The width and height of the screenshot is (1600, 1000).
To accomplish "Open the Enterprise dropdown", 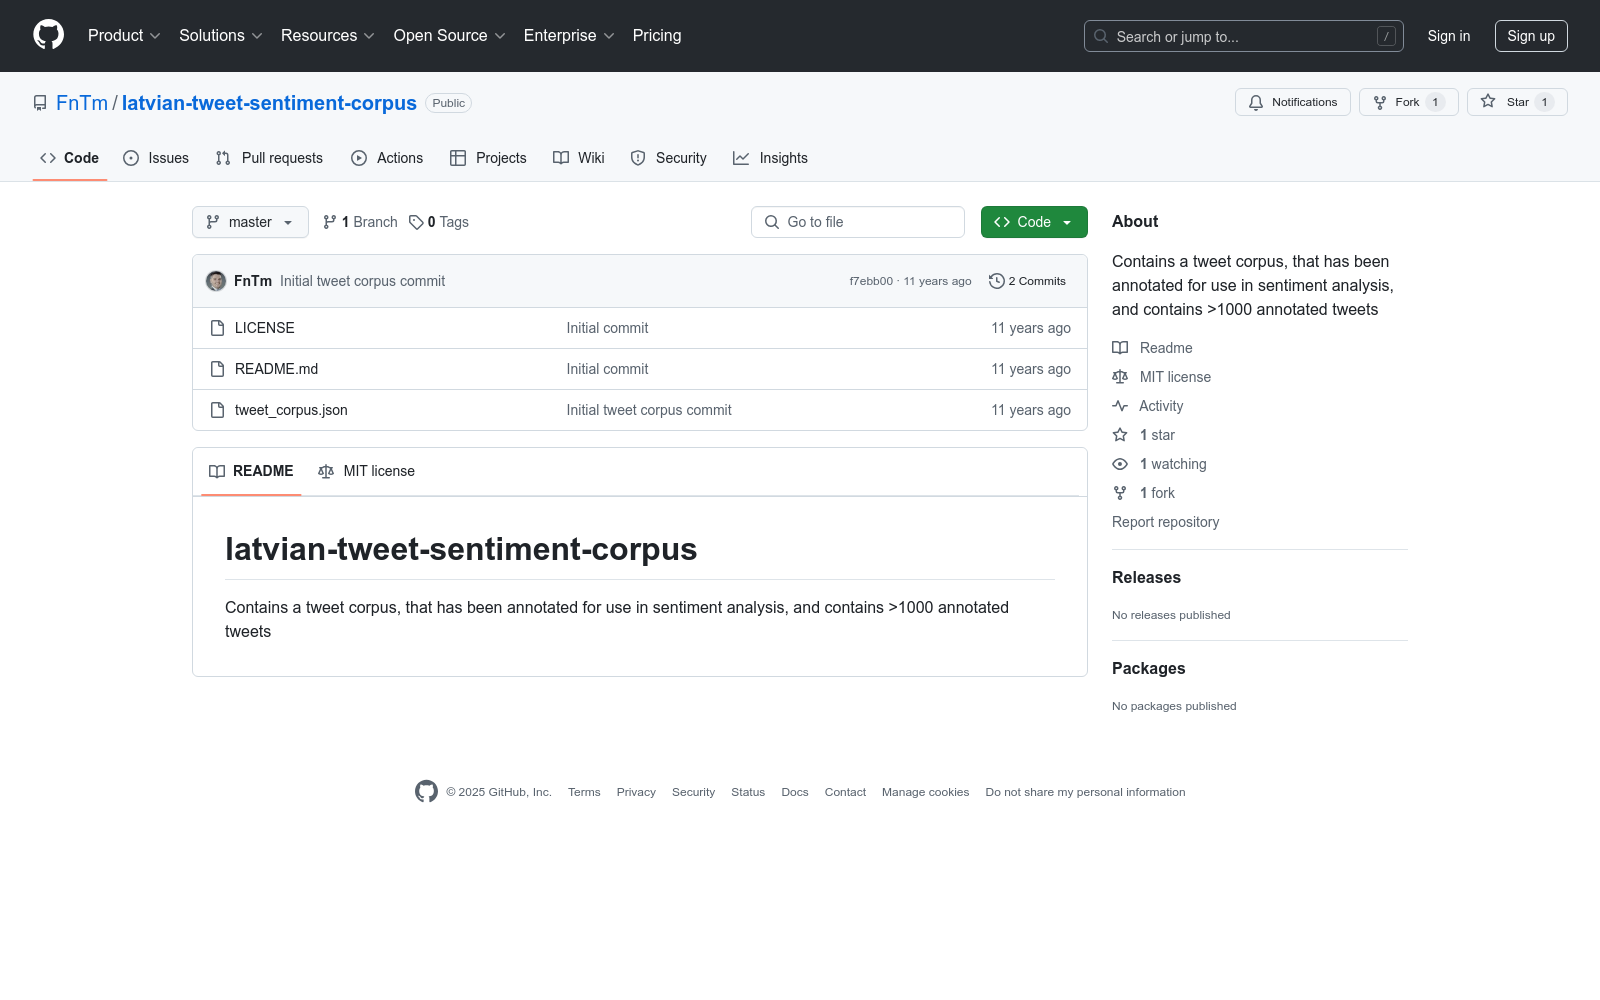I will pyautogui.click(x=569, y=35).
